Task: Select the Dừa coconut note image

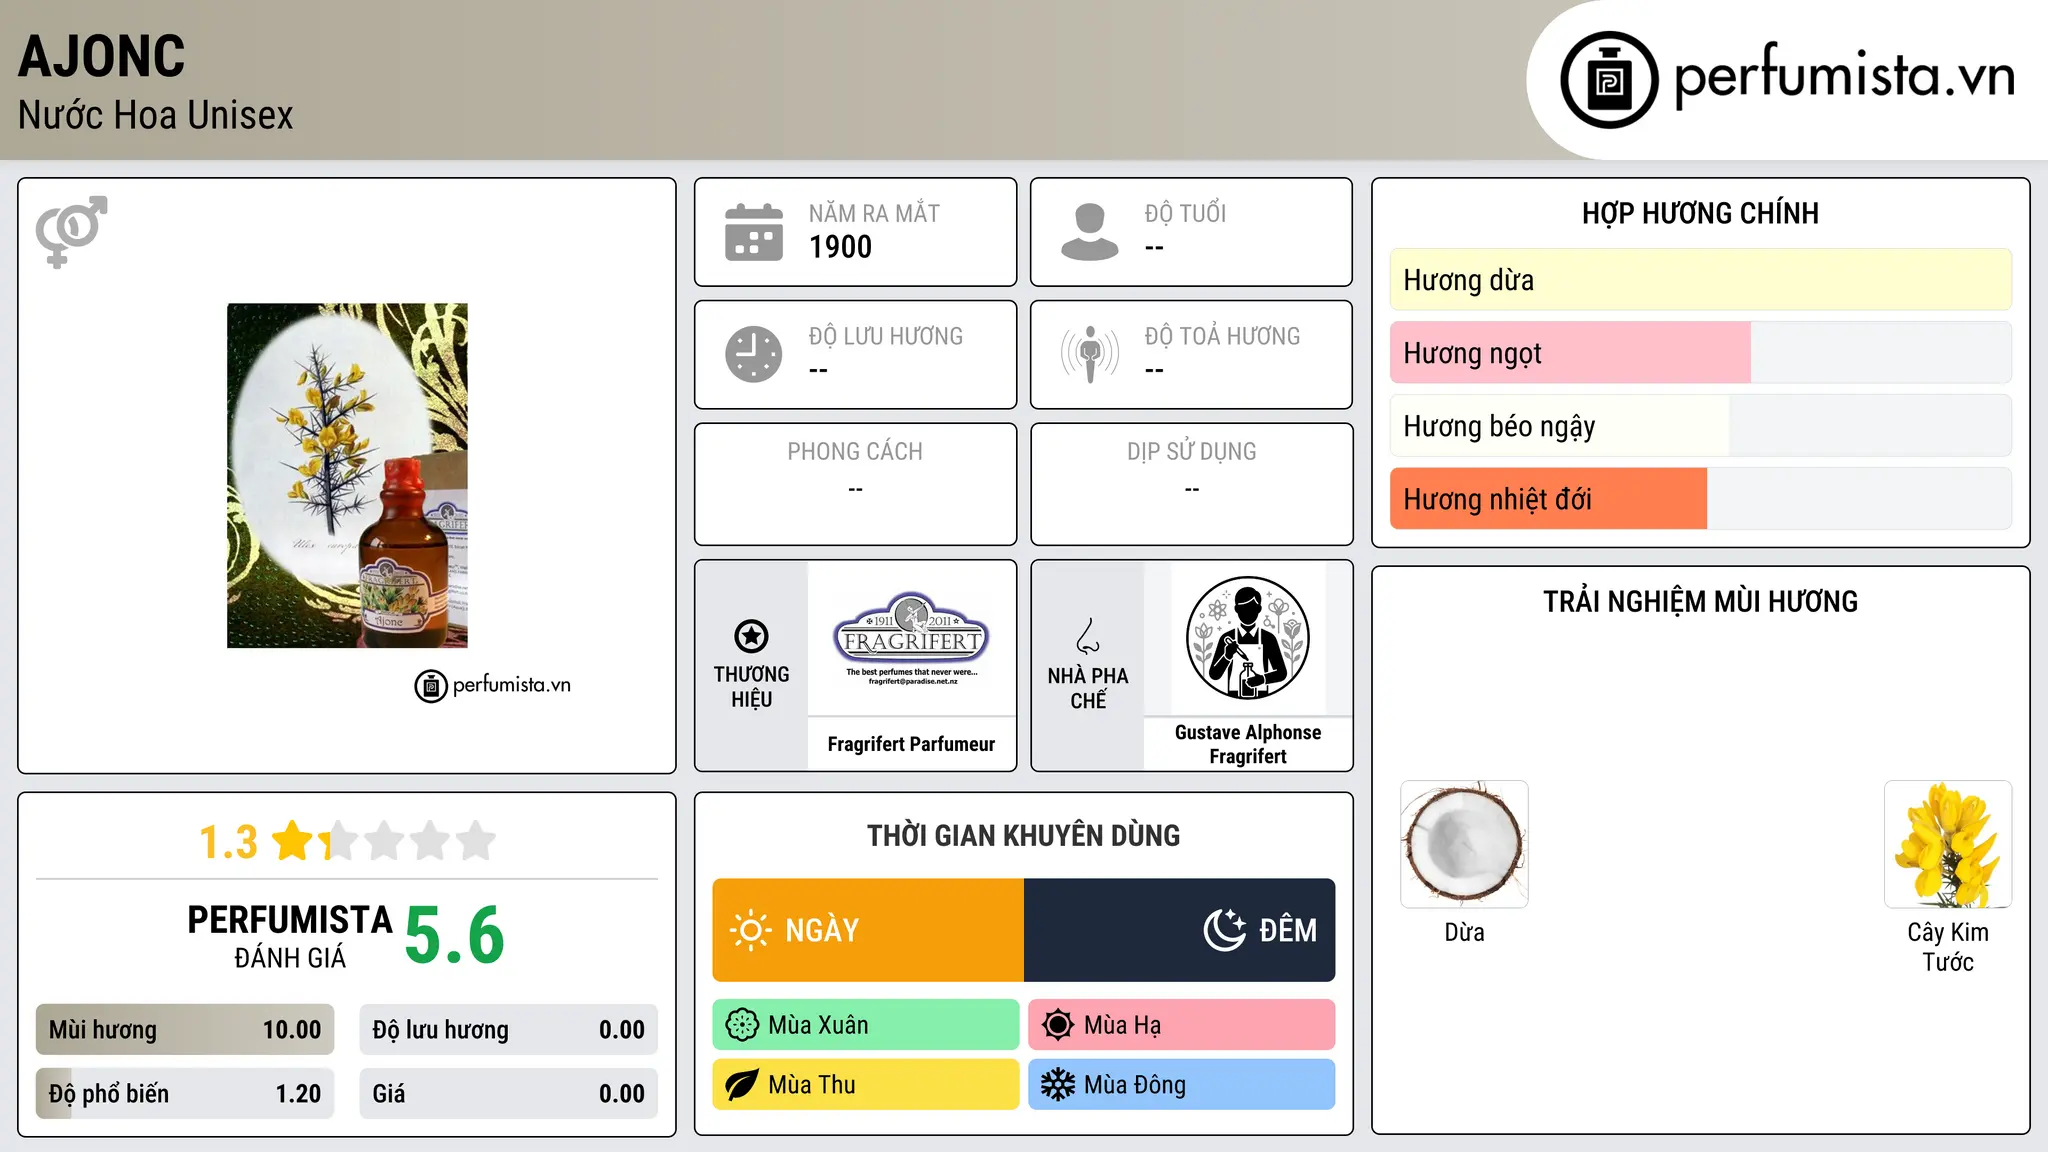Action: (1464, 844)
